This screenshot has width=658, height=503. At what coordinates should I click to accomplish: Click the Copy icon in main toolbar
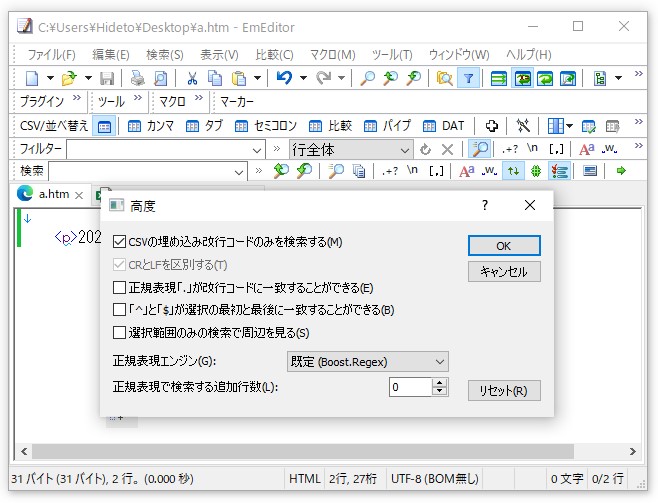[x=215, y=78]
